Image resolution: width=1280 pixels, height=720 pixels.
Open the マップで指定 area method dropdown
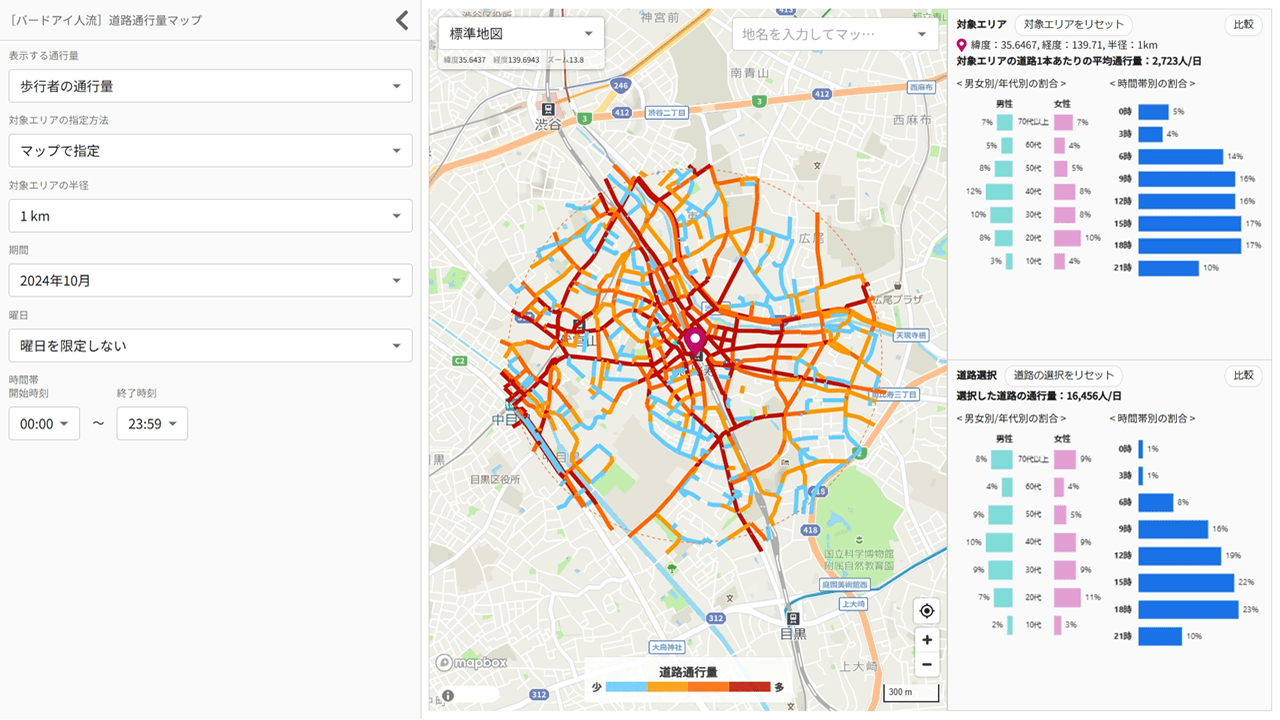[x=210, y=151]
